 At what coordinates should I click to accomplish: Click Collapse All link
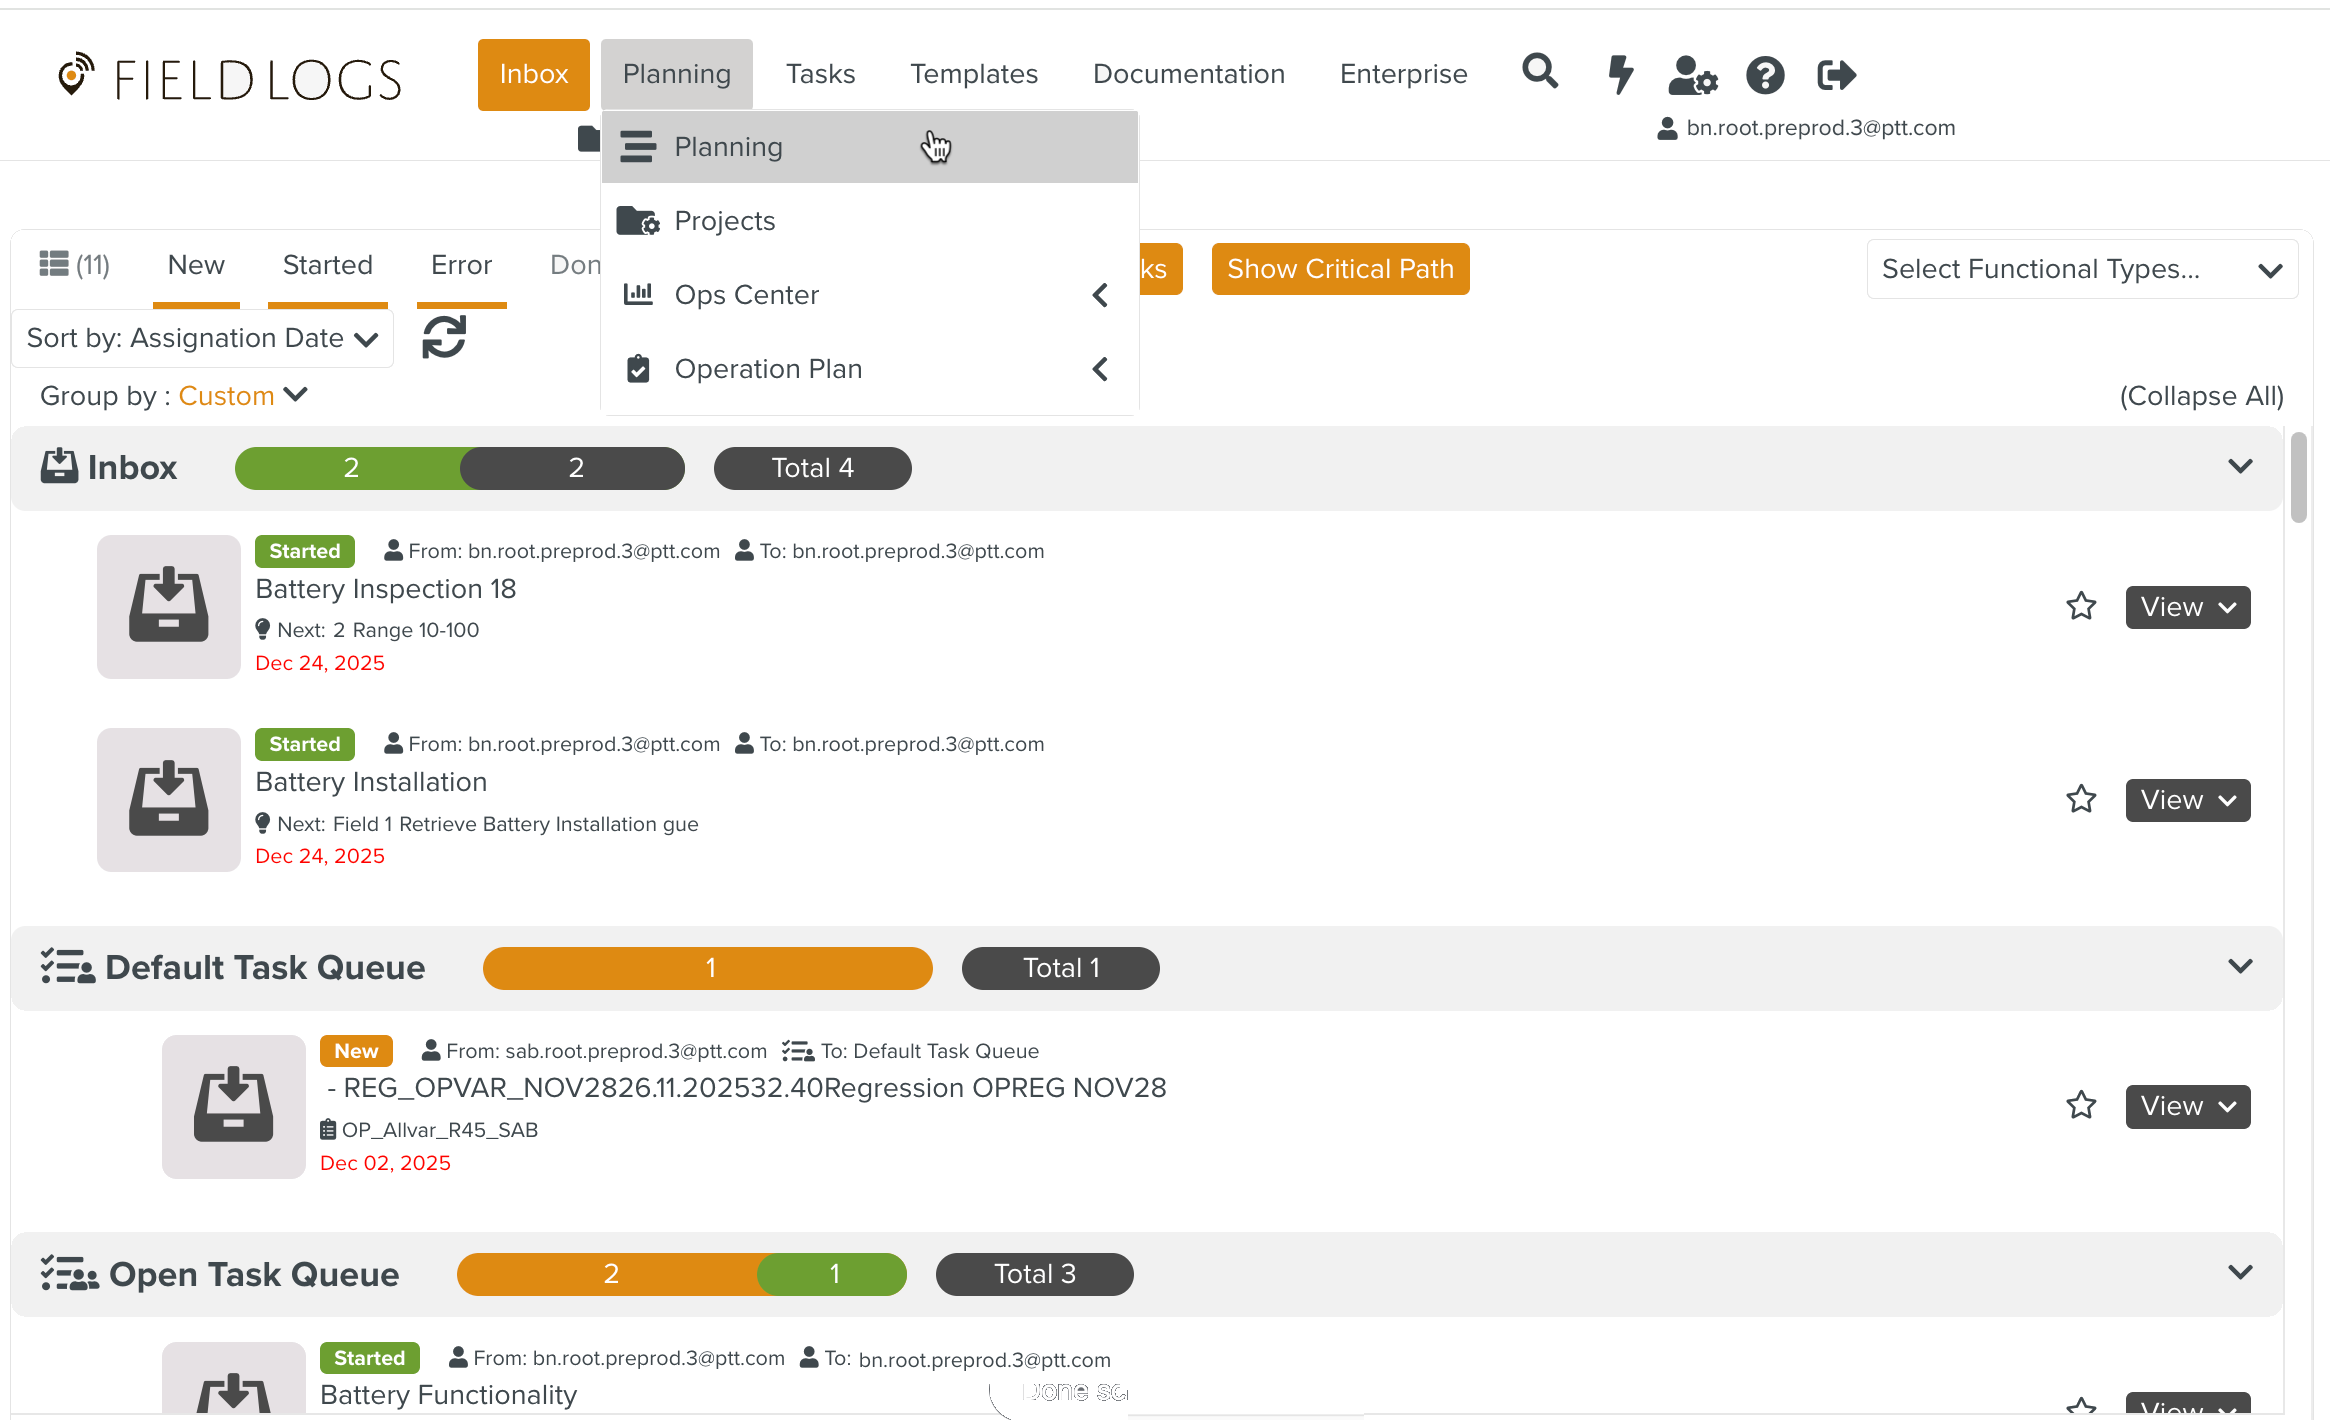(x=2201, y=396)
